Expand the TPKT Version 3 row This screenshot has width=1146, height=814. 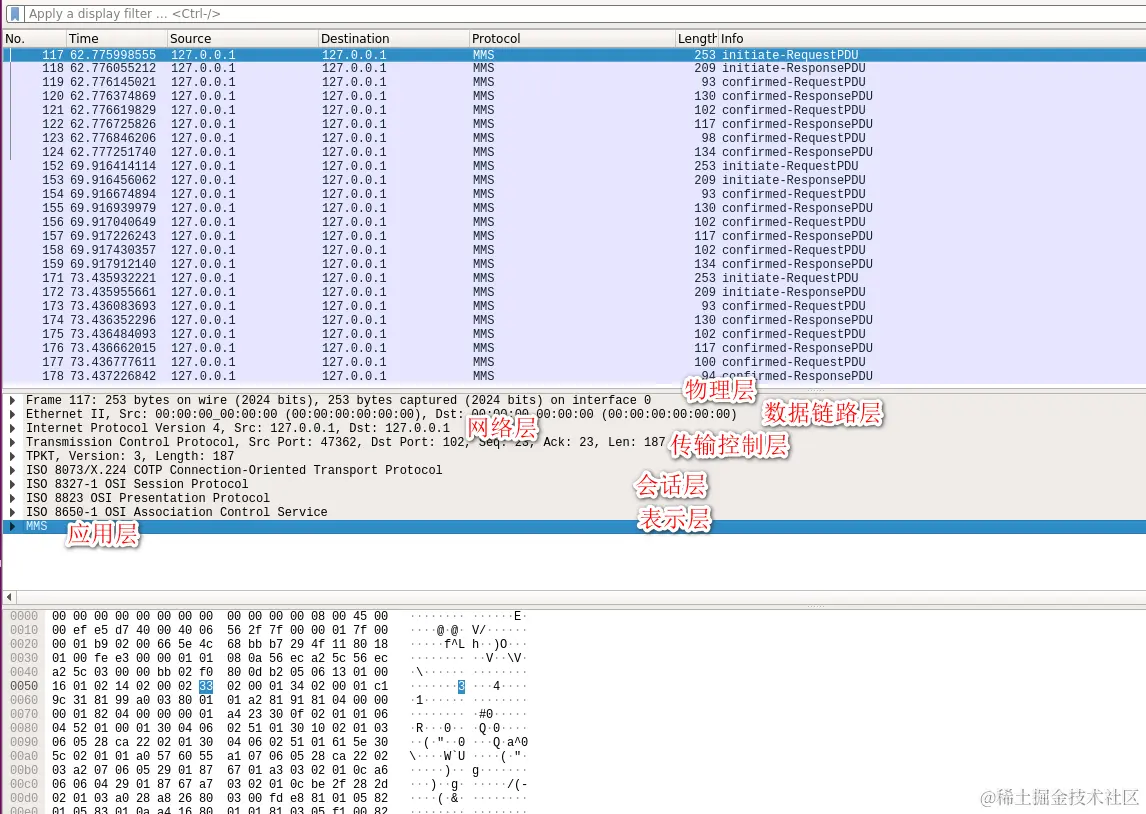[12, 456]
